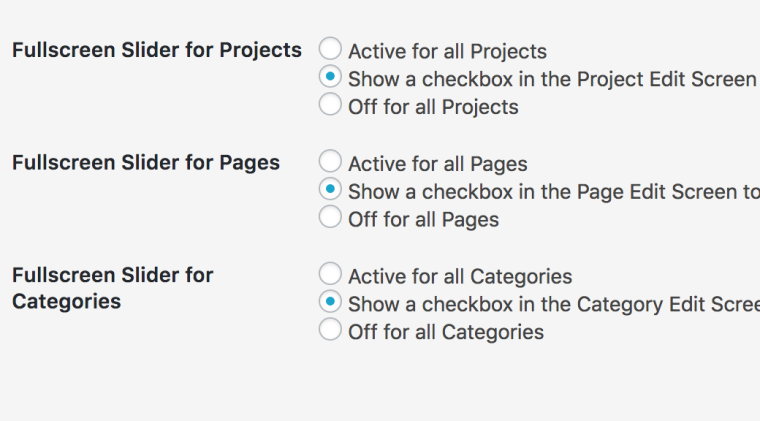The width and height of the screenshot is (760, 421).
Task: Click the 'Off for all Pages' label text
Action: pyautogui.click(x=423, y=220)
